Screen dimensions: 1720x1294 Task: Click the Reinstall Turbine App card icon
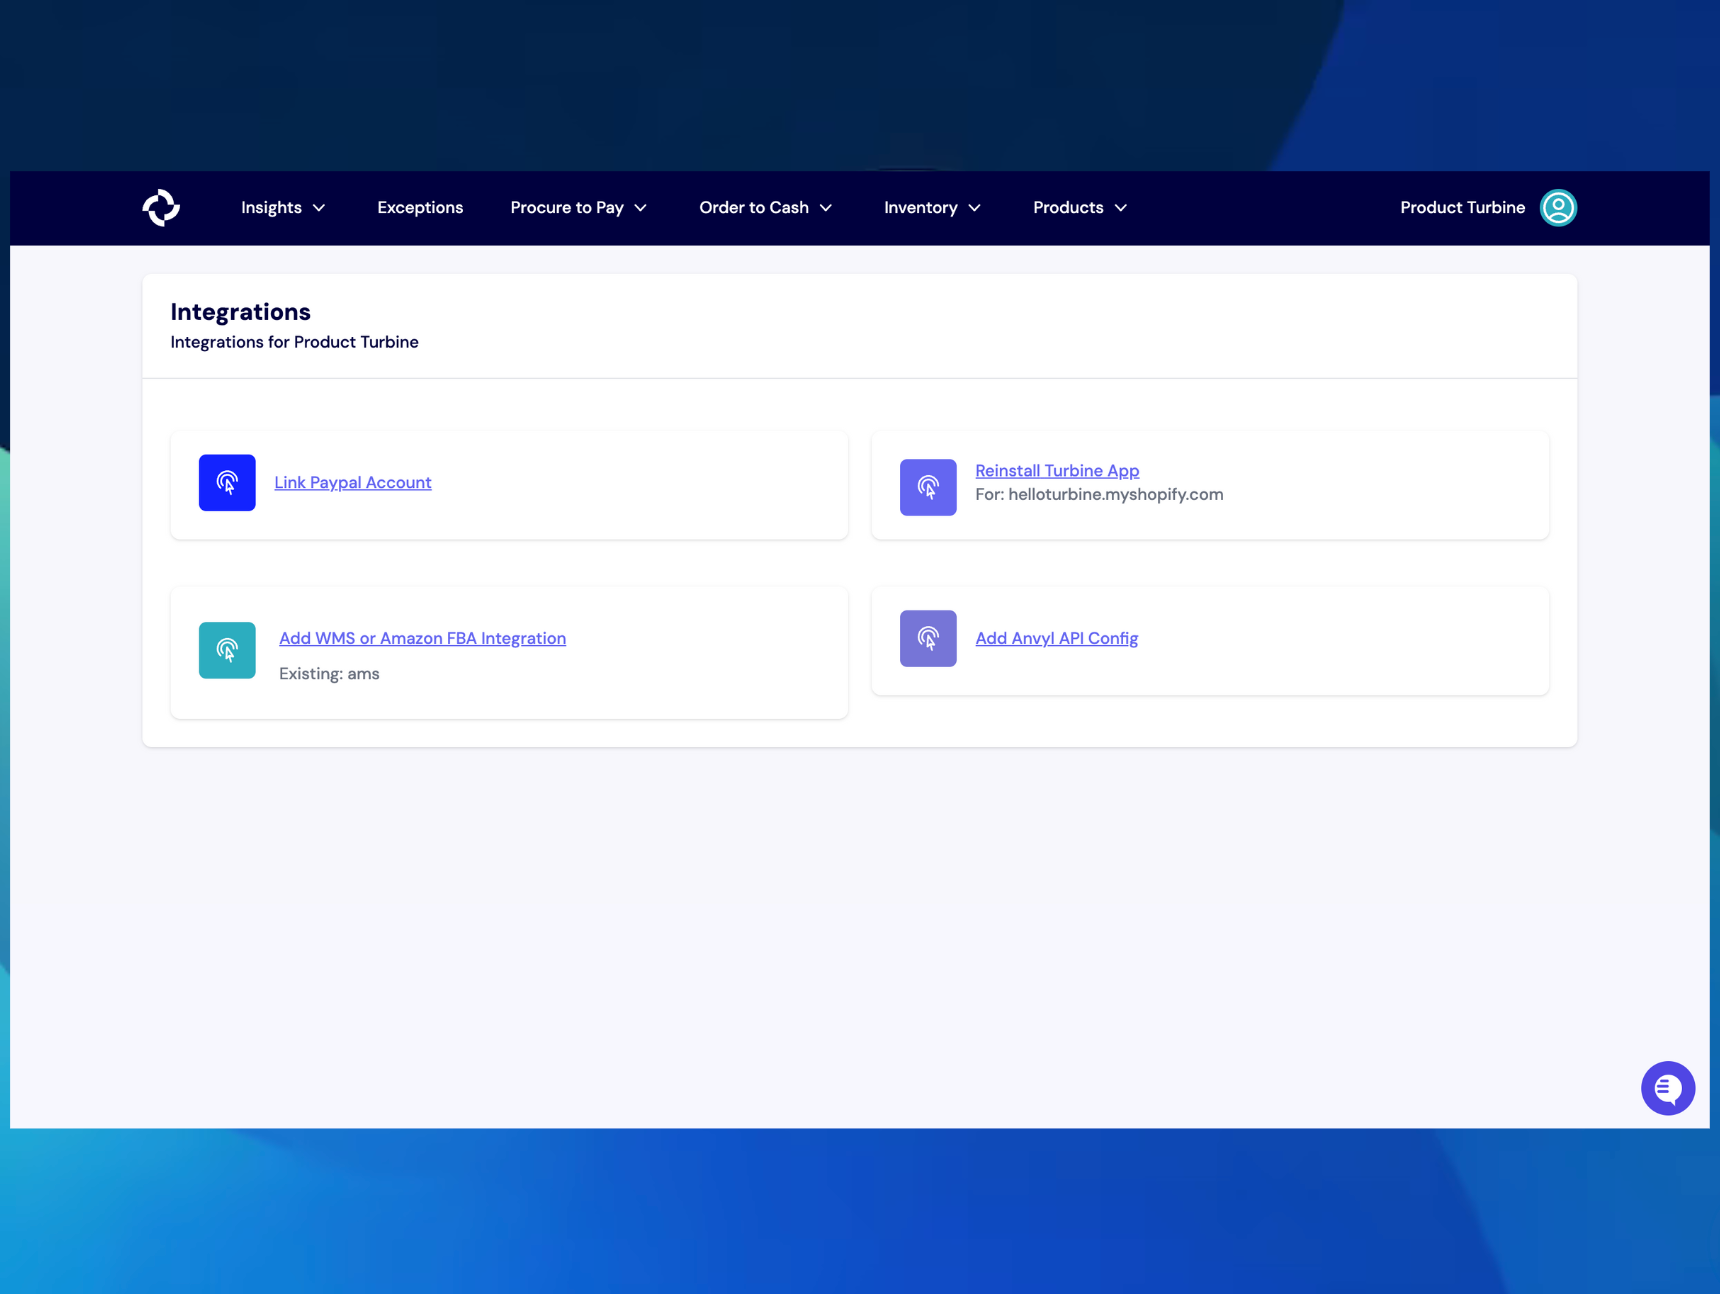[927, 487]
